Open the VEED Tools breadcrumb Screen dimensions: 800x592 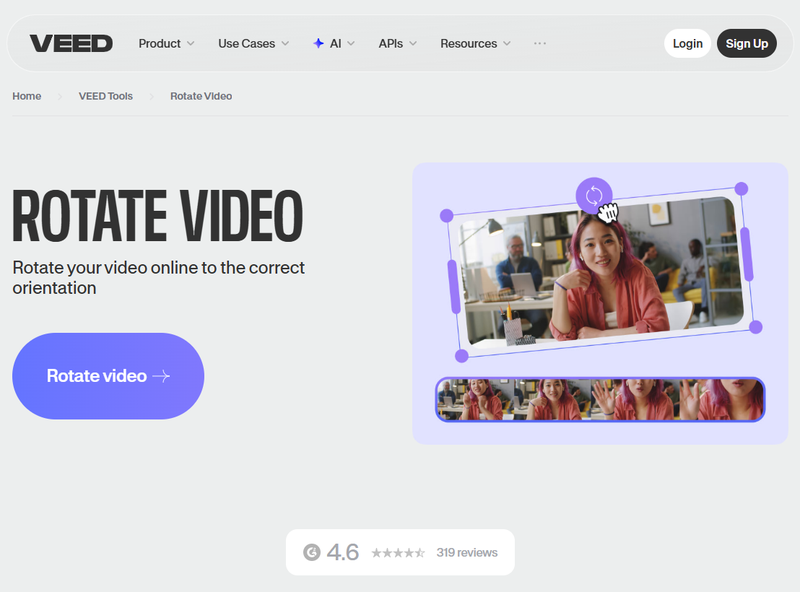(106, 96)
